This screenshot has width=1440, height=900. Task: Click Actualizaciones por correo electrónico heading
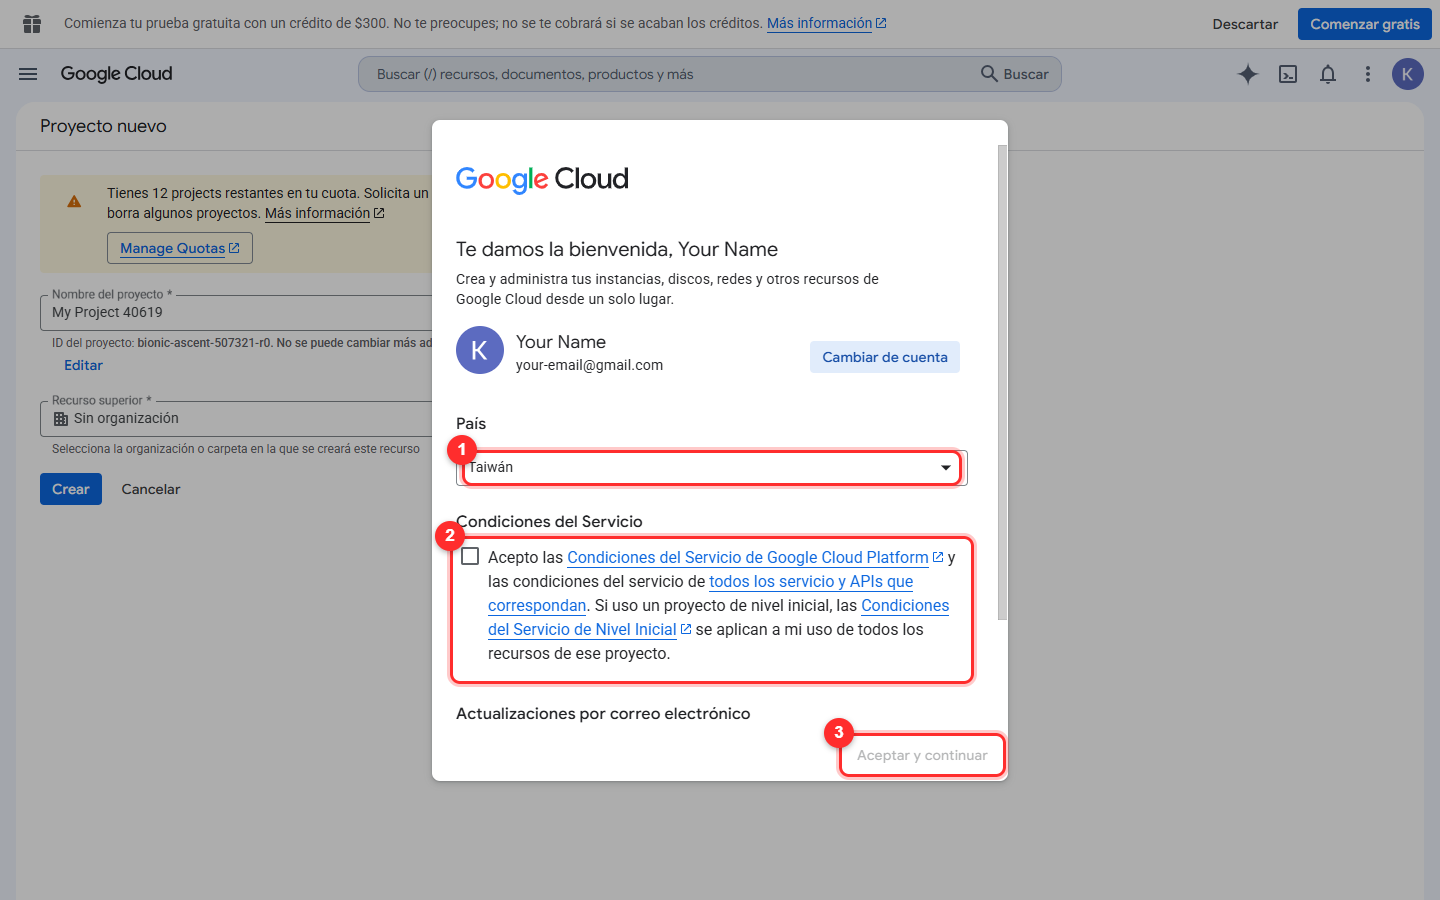coord(603,713)
